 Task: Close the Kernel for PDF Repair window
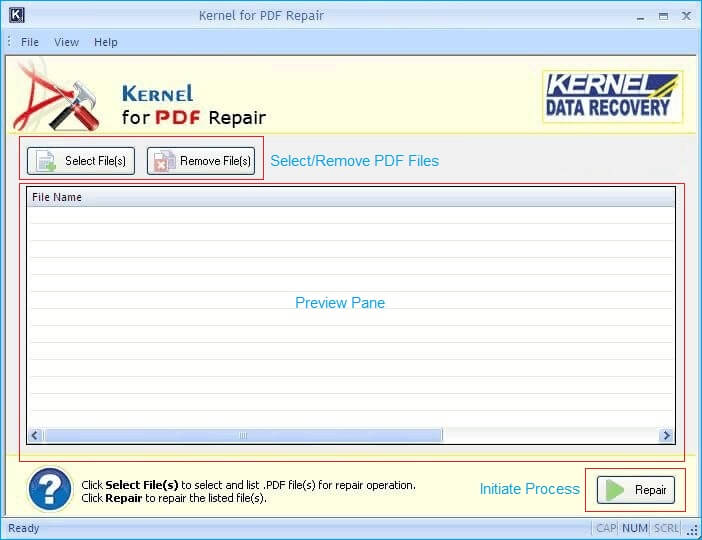[686, 16]
